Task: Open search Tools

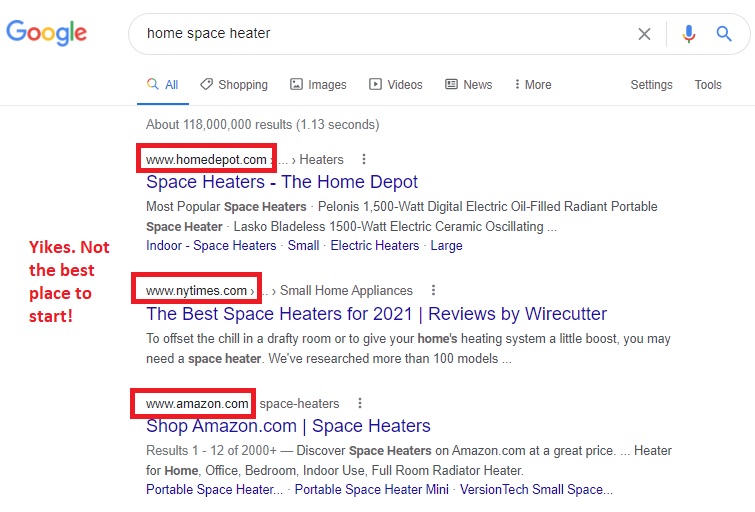Action: [708, 85]
